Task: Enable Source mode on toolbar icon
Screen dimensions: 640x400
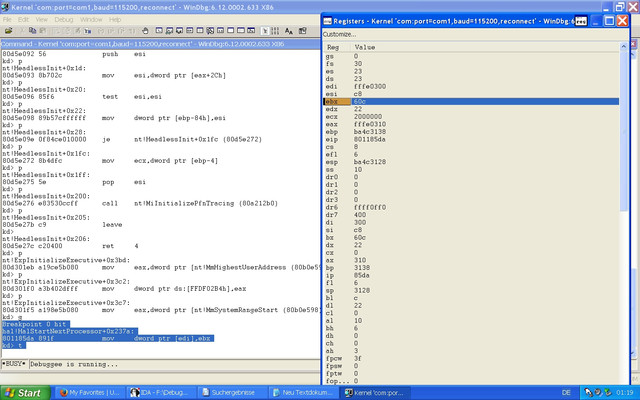Action: [x=265, y=31]
